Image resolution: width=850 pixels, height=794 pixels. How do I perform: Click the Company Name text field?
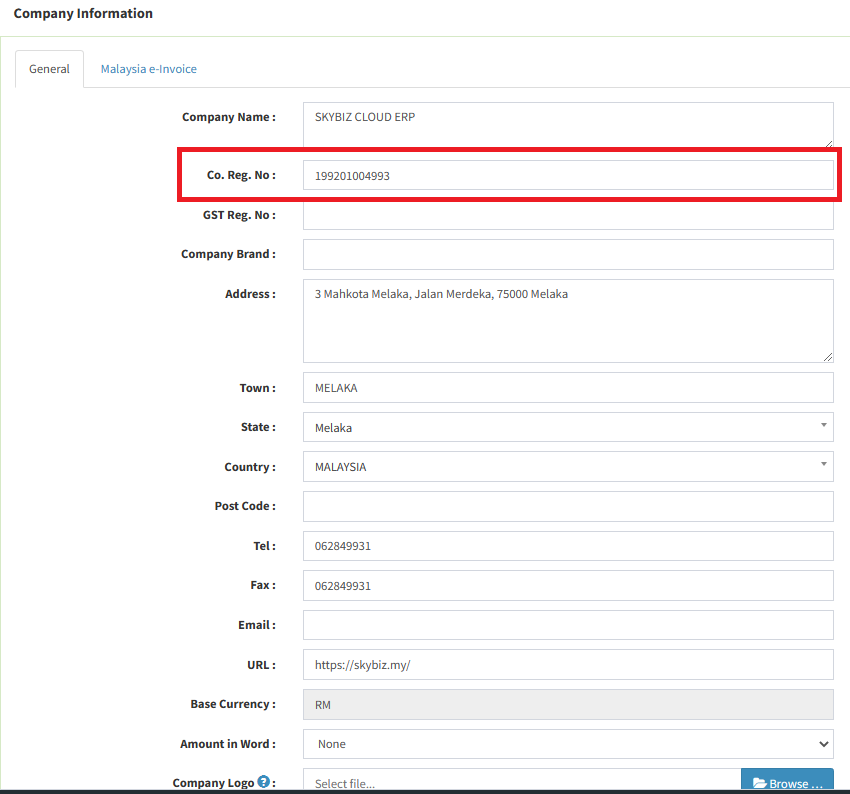point(567,125)
